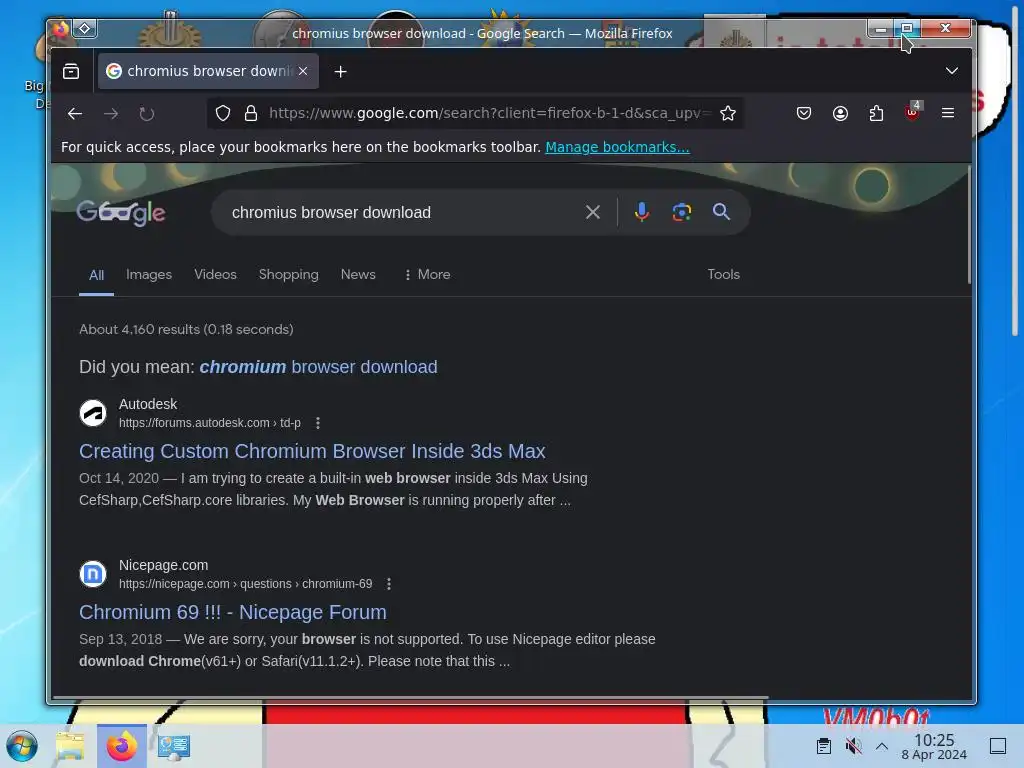Expand the More search categories menu

(427, 274)
